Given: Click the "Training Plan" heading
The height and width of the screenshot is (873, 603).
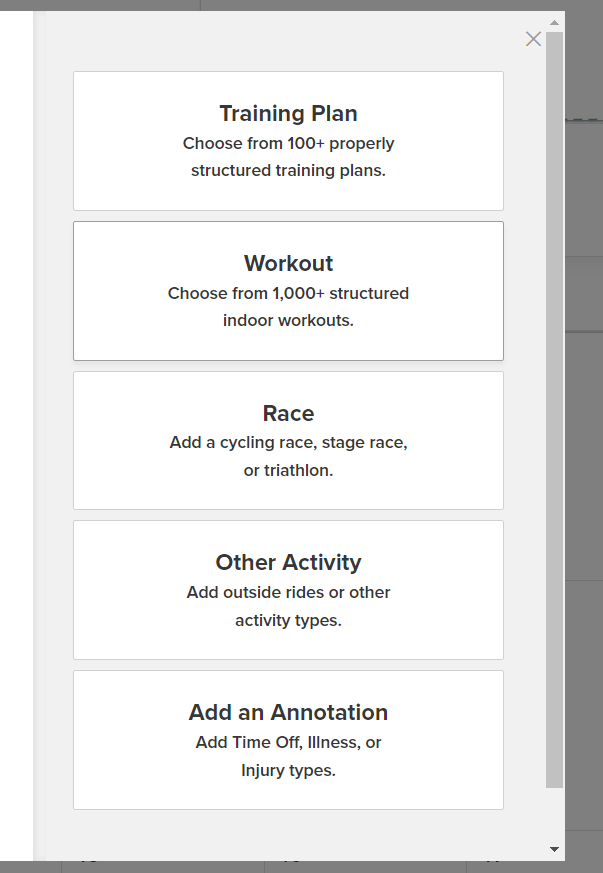Looking at the screenshot, I should coord(288,113).
